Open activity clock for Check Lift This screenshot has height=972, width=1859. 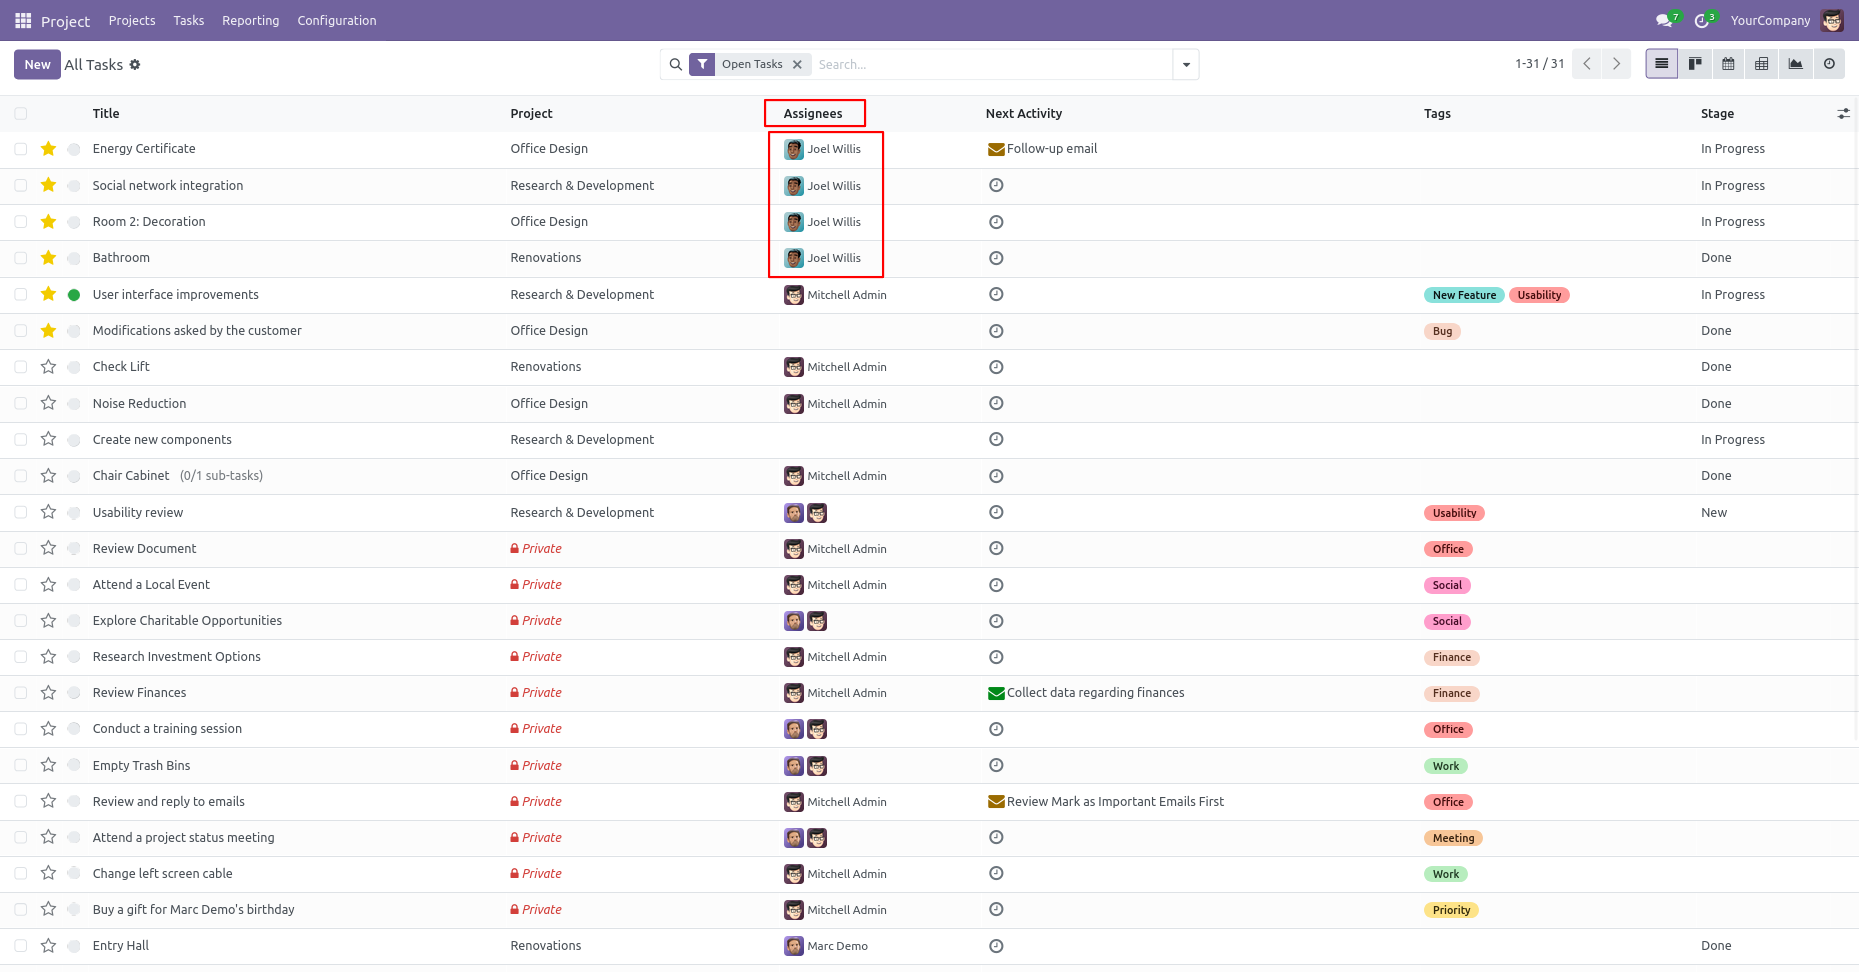[996, 367]
